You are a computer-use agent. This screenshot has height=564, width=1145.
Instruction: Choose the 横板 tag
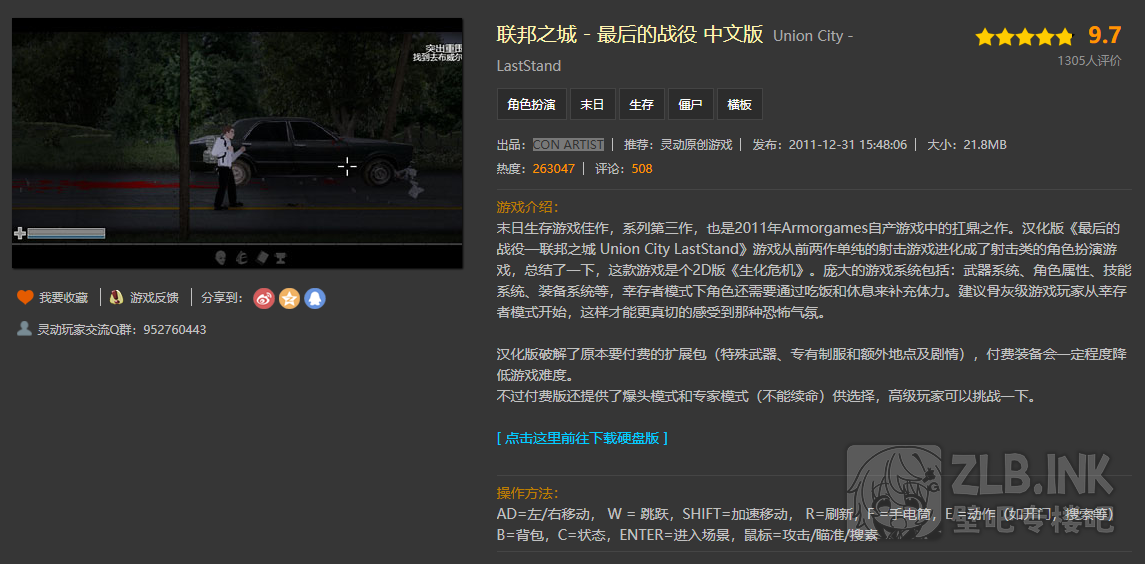click(x=739, y=104)
